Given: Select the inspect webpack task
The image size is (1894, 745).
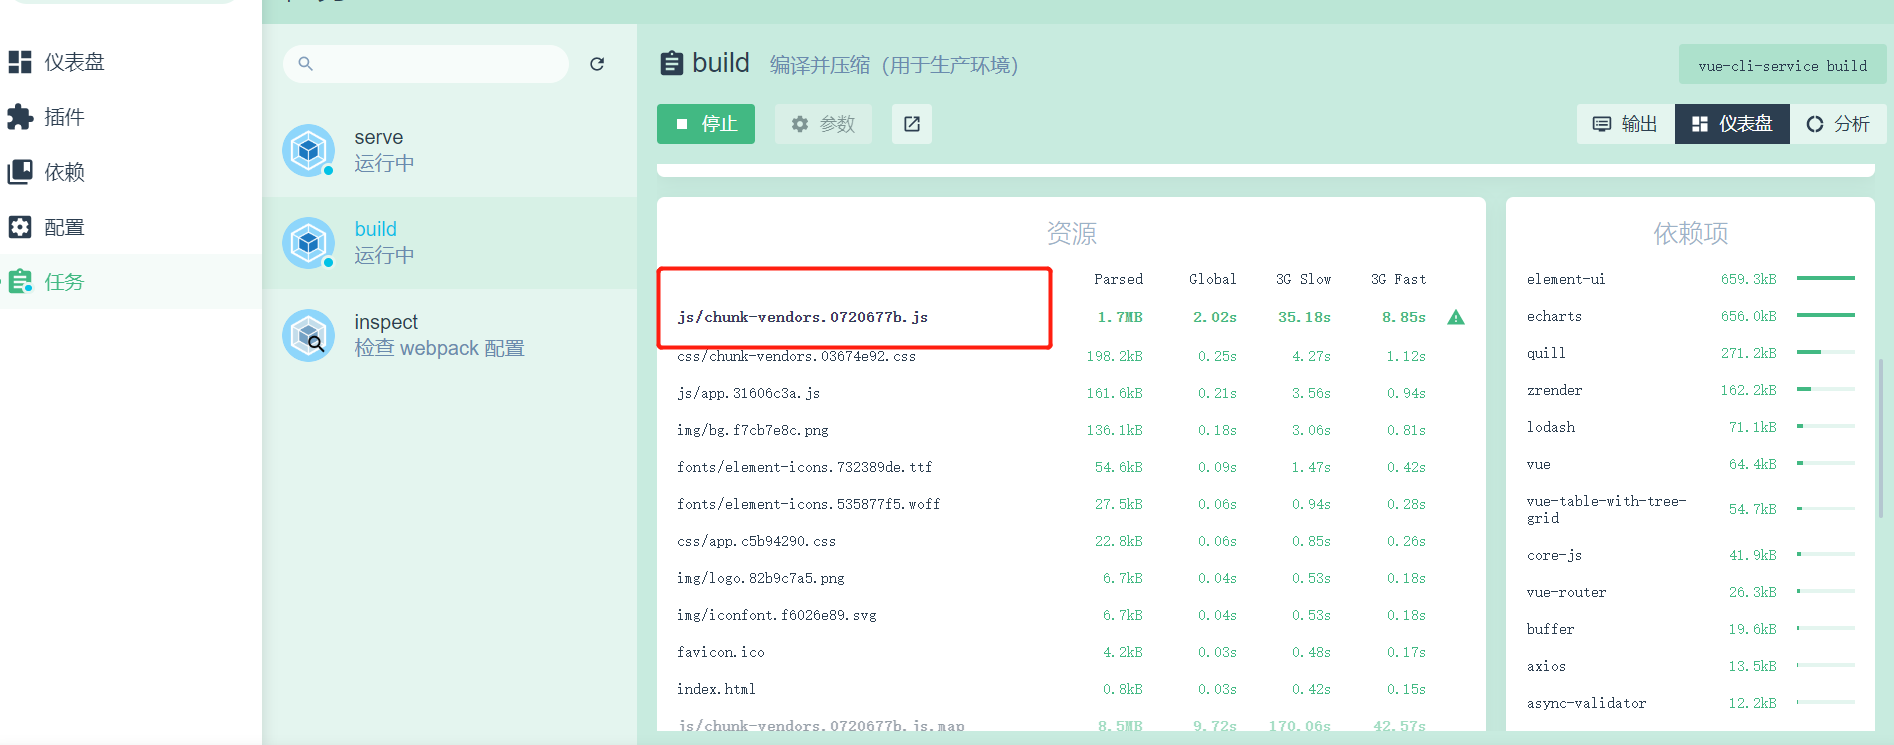Looking at the screenshot, I should (449, 335).
